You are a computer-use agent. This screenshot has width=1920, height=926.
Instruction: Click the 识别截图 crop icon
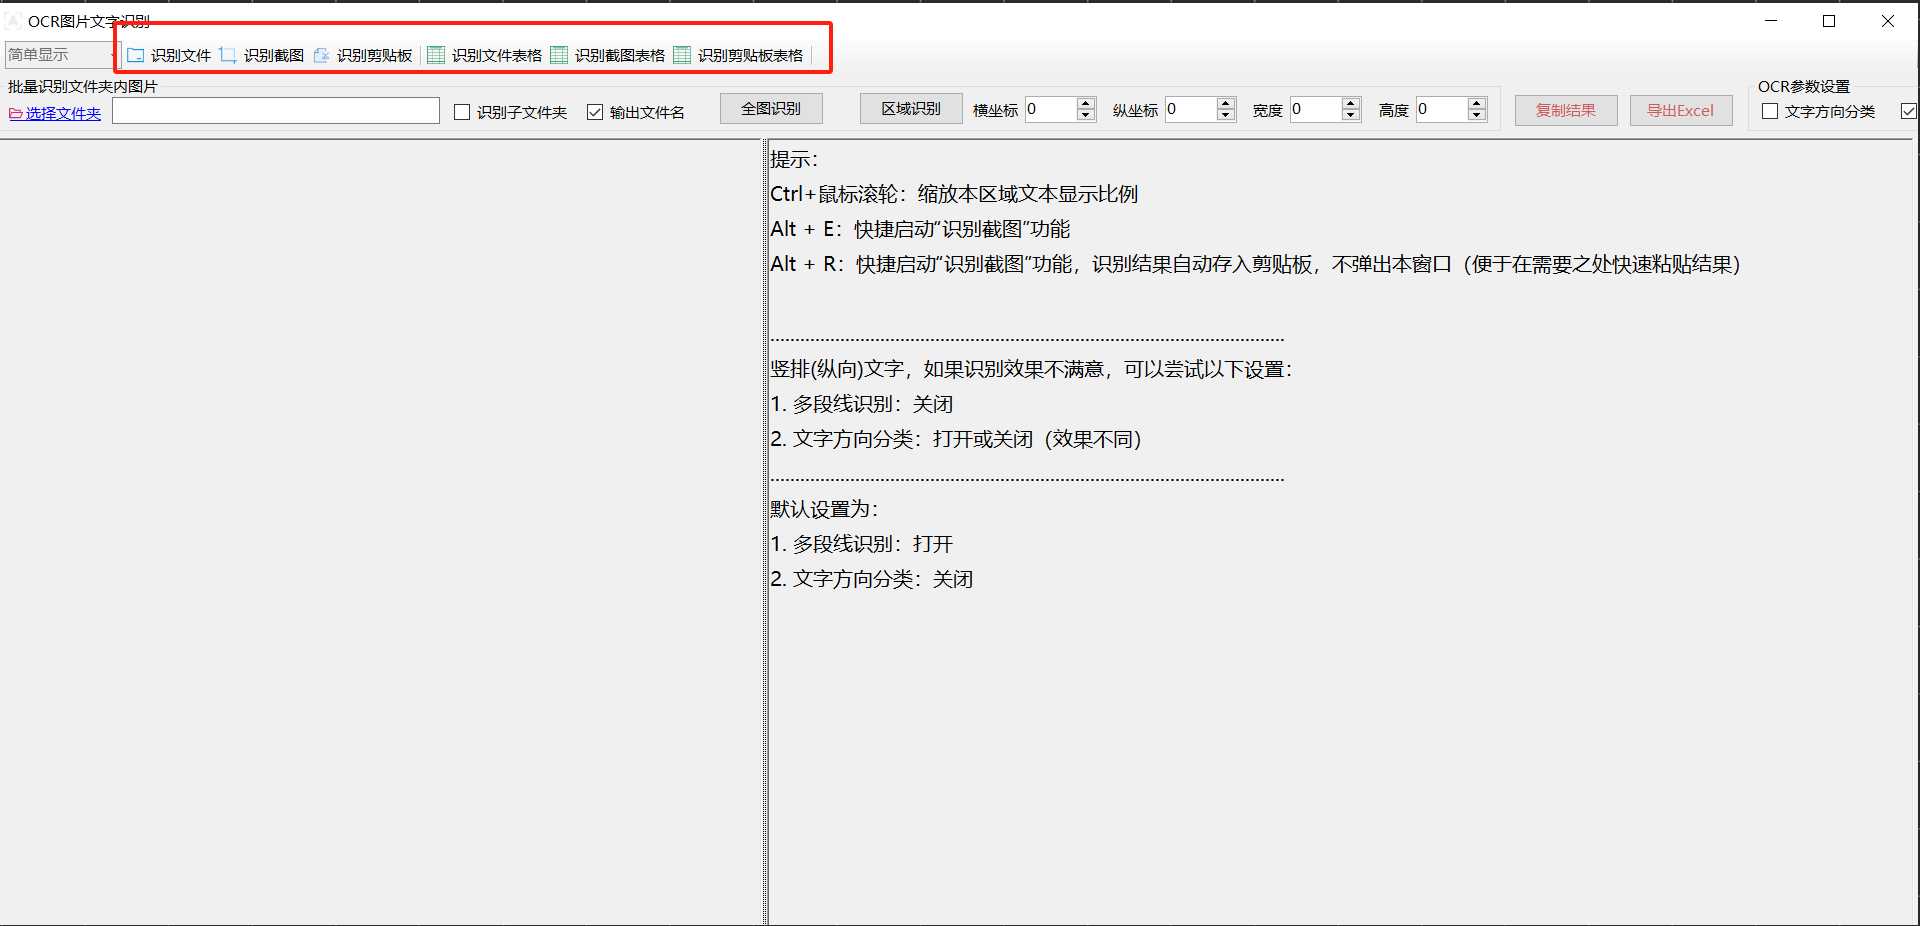tap(228, 55)
